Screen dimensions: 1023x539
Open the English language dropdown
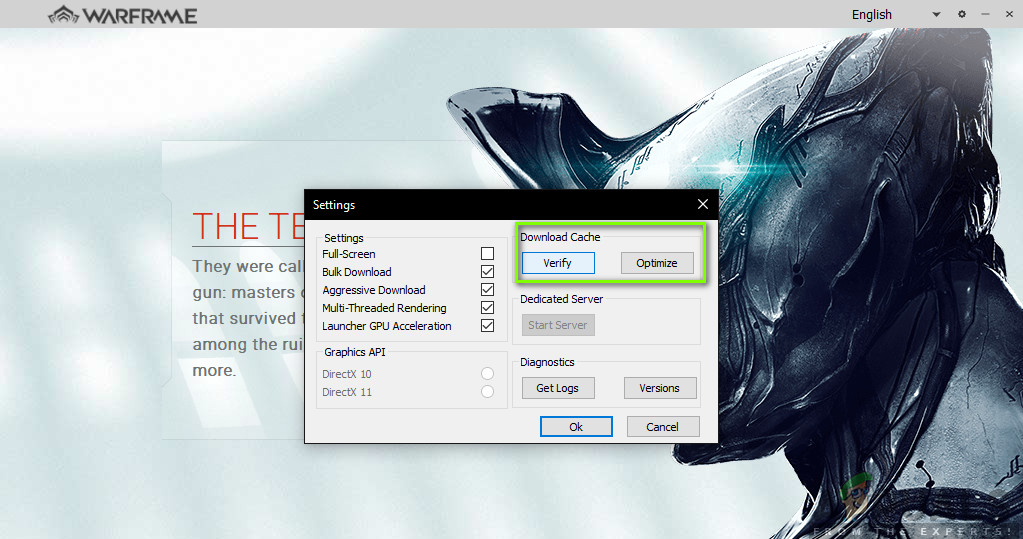coord(896,14)
